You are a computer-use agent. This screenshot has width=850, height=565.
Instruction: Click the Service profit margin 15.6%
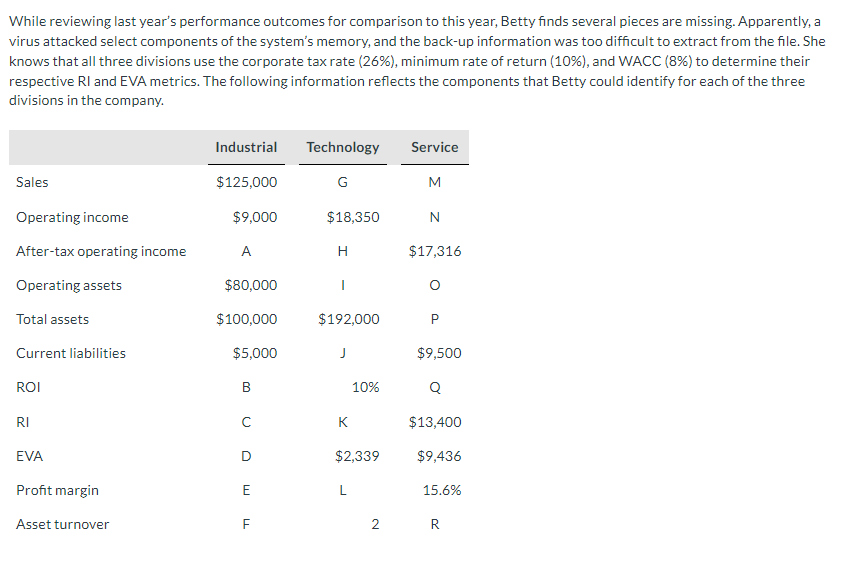(442, 491)
